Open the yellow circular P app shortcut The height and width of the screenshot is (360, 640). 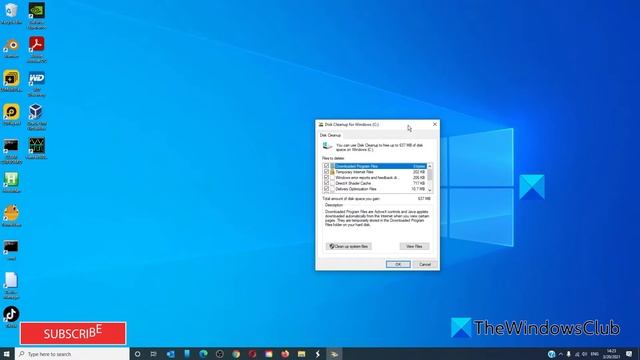(11, 115)
